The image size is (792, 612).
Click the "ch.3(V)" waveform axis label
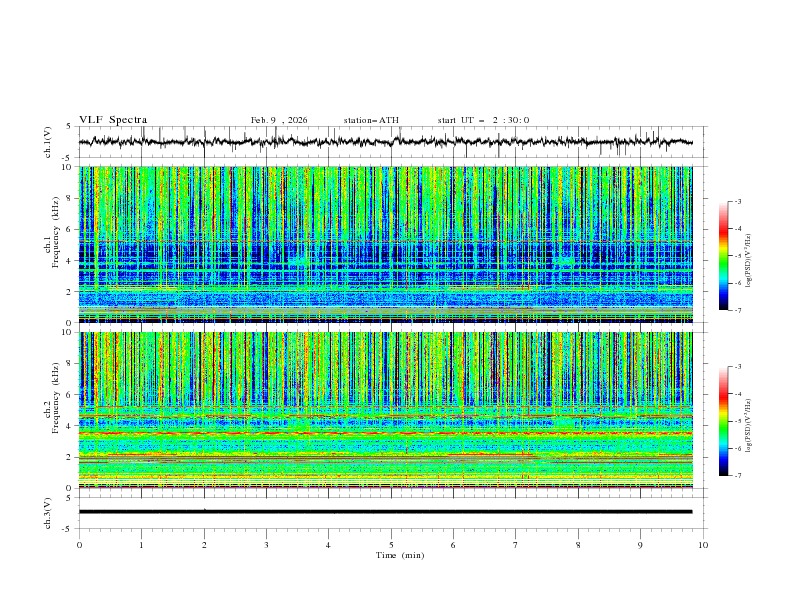click(x=48, y=512)
